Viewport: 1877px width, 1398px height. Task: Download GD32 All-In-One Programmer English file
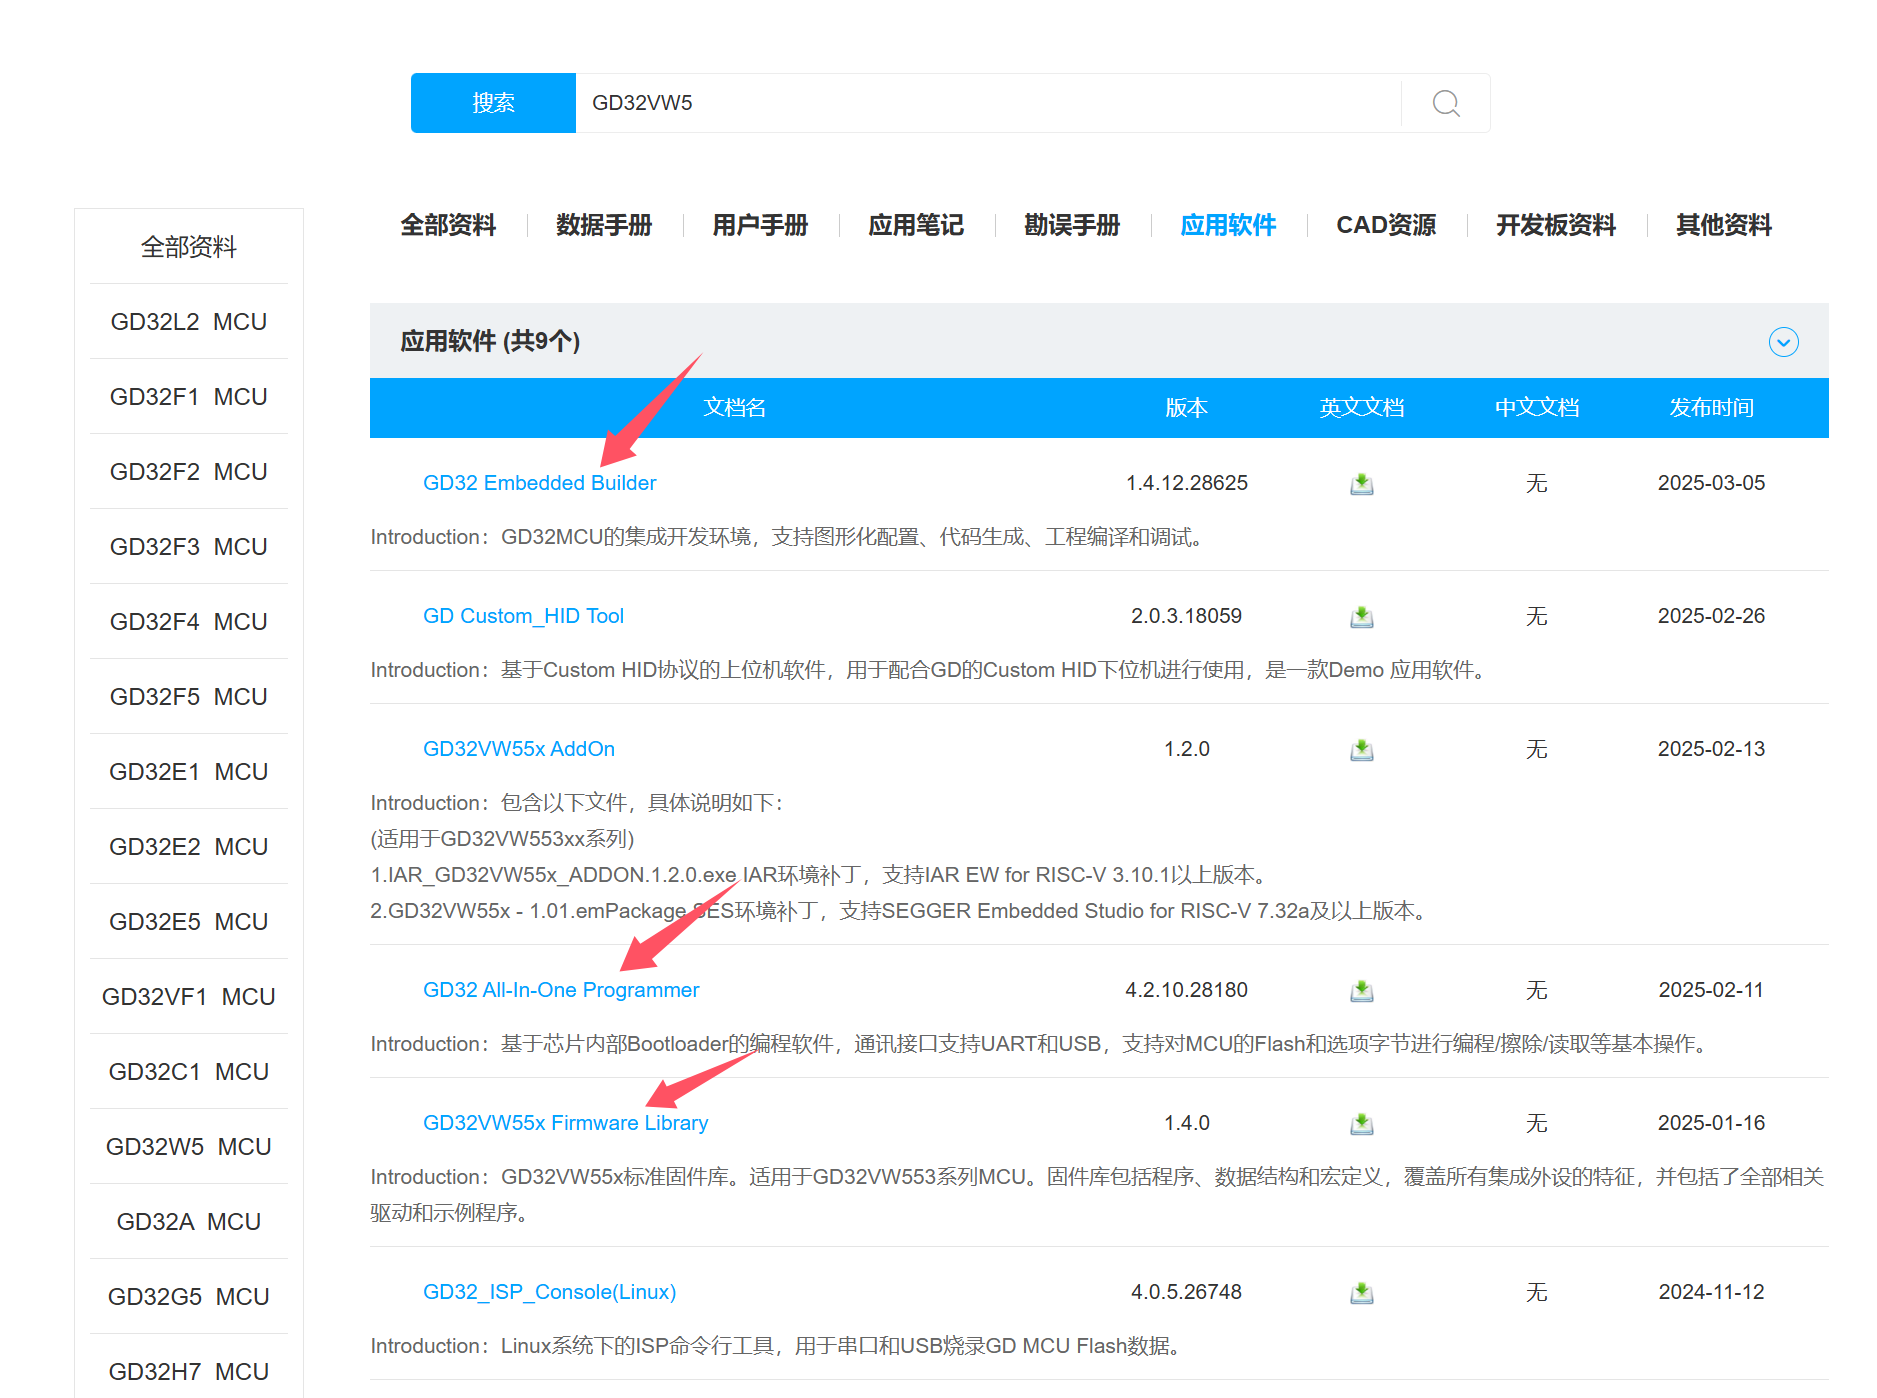tap(1361, 991)
